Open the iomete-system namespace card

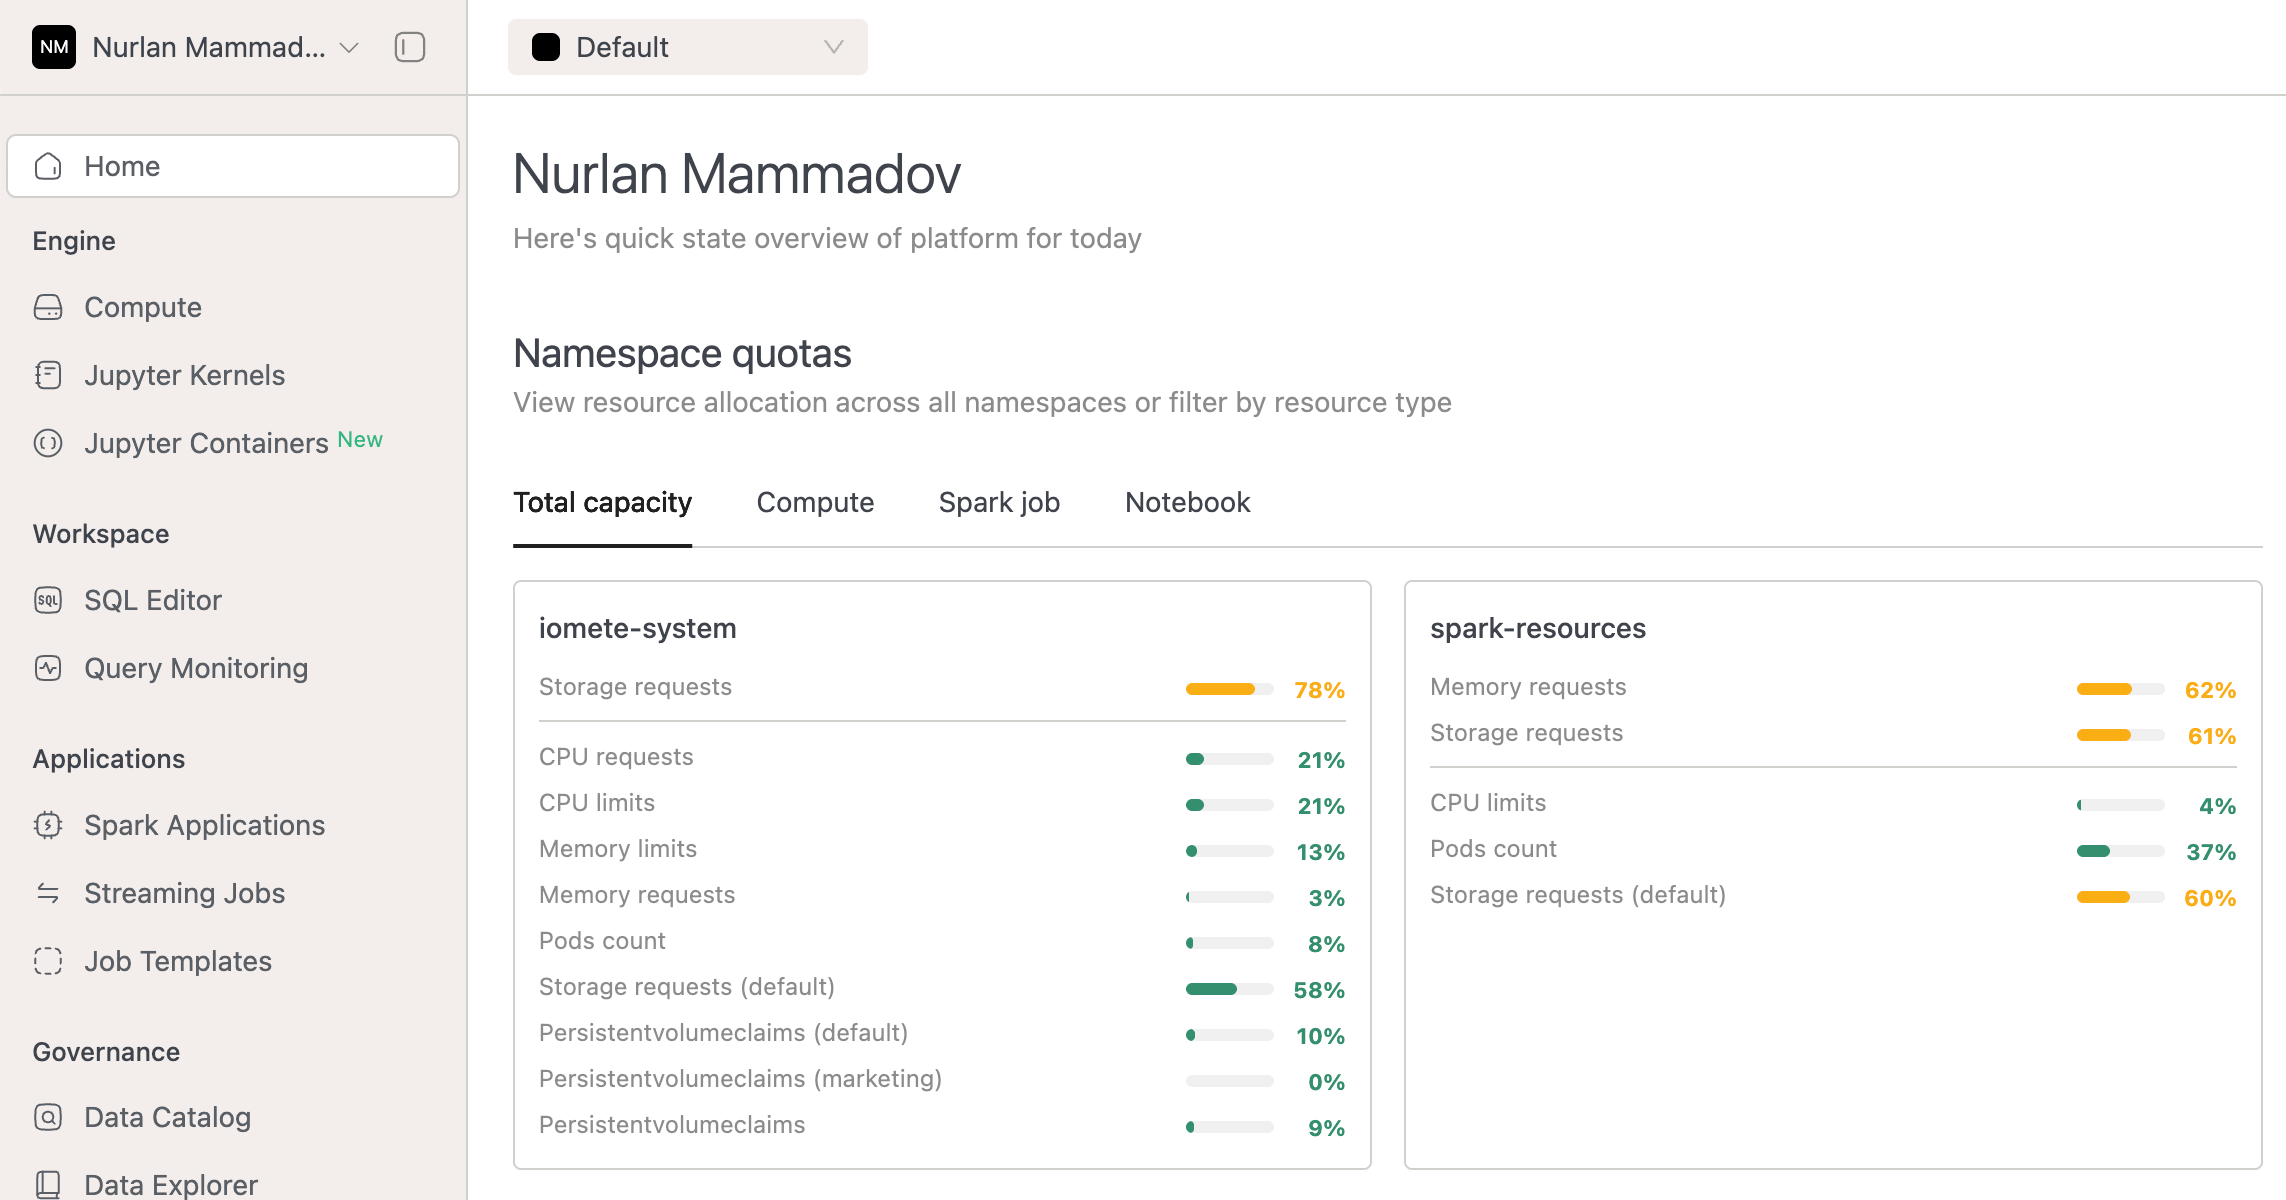pos(637,628)
